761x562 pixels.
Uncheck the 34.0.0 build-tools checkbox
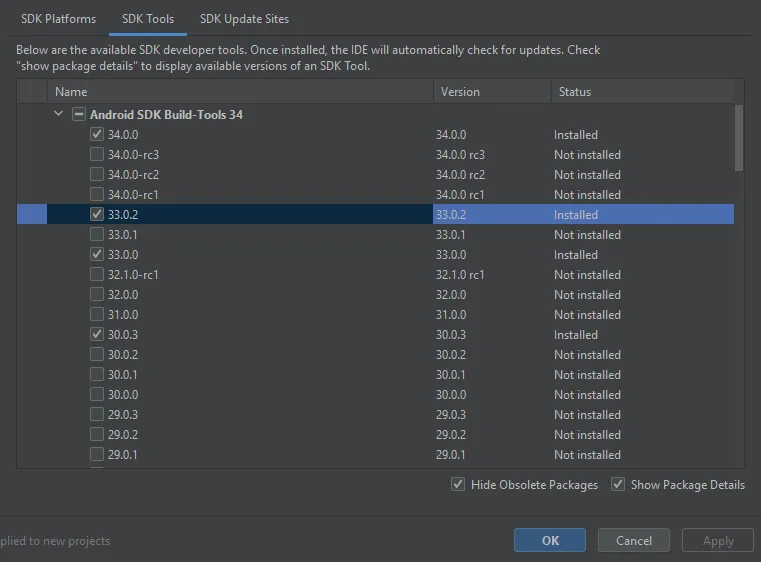coord(97,134)
